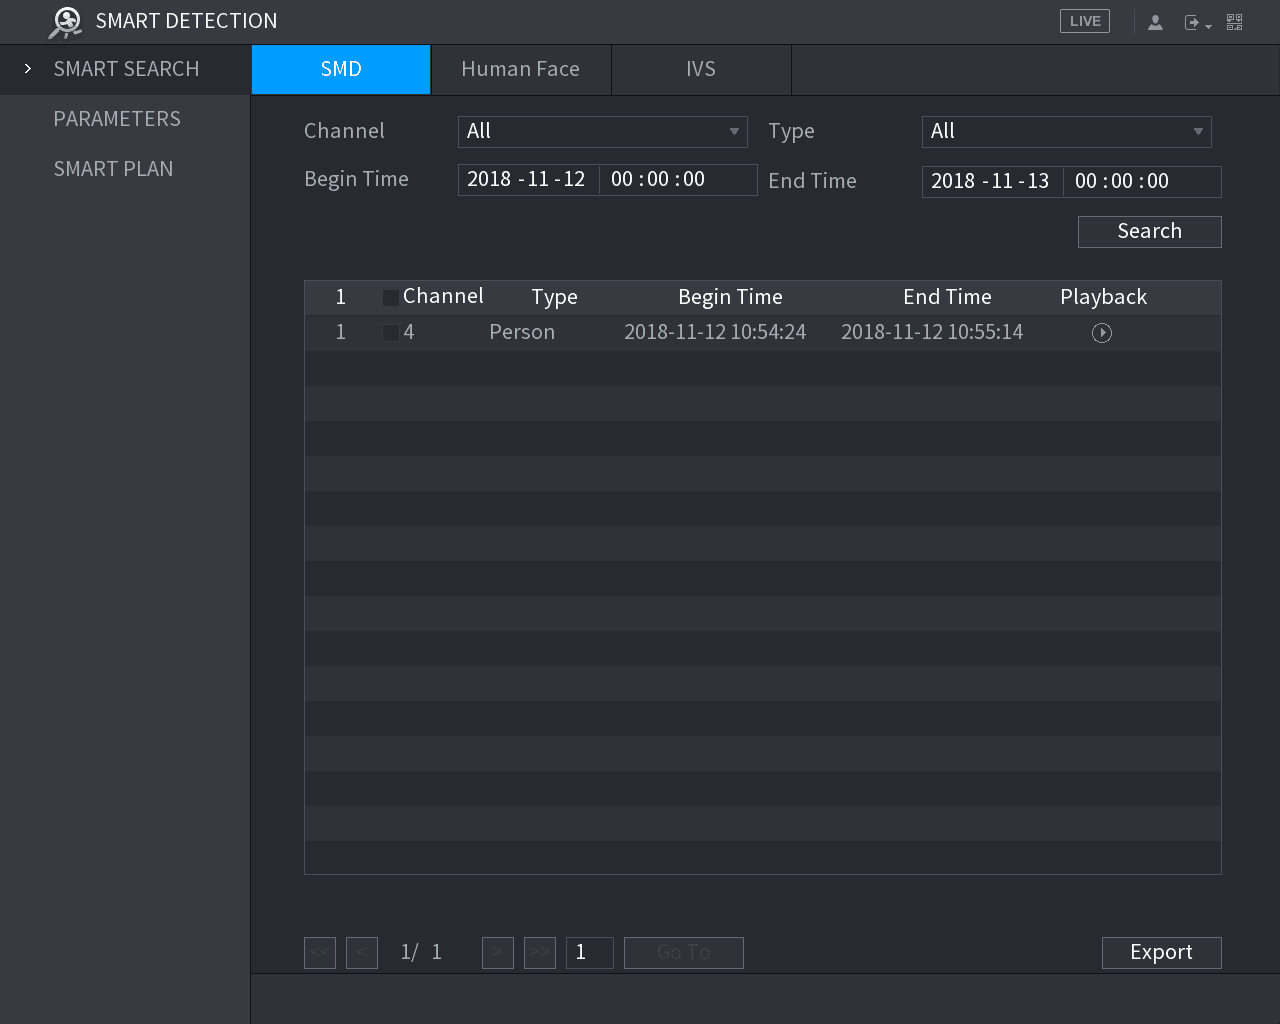Click the End Time date field 2018-11-13
Image resolution: width=1280 pixels, height=1024 pixels.
tap(992, 181)
